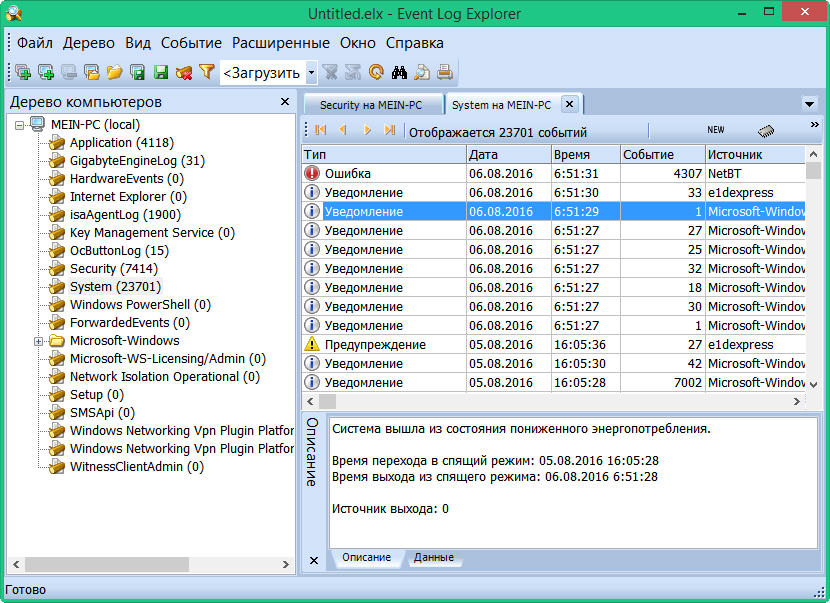Jump to last event with navigation arrow

(390, 131)
